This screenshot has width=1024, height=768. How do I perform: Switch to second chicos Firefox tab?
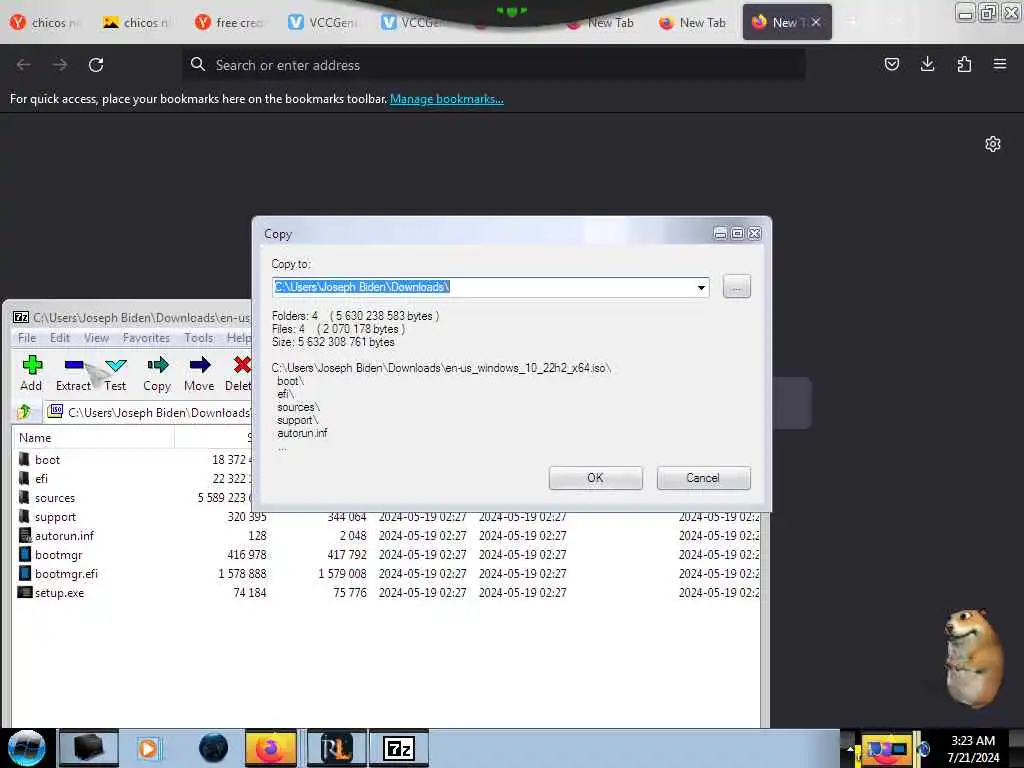138,23
